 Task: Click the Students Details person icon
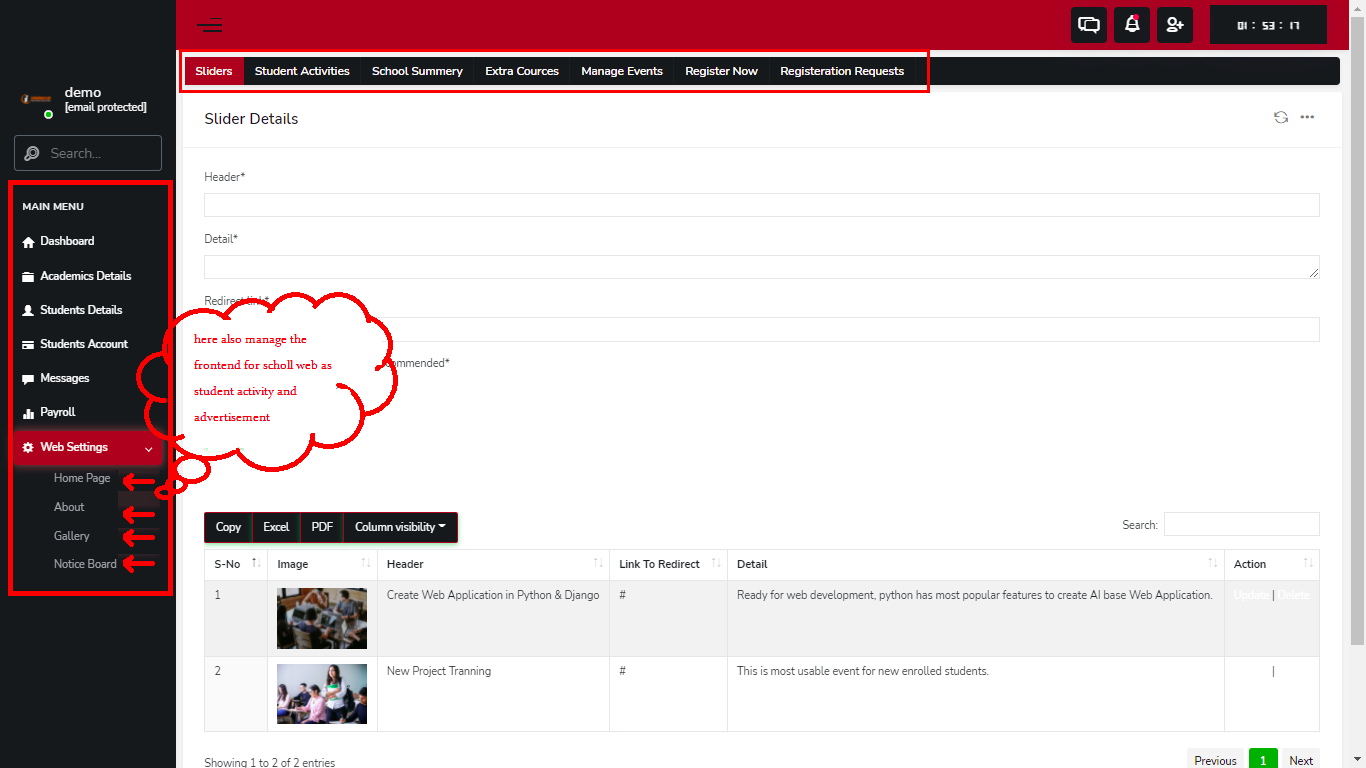pos(28,310)
